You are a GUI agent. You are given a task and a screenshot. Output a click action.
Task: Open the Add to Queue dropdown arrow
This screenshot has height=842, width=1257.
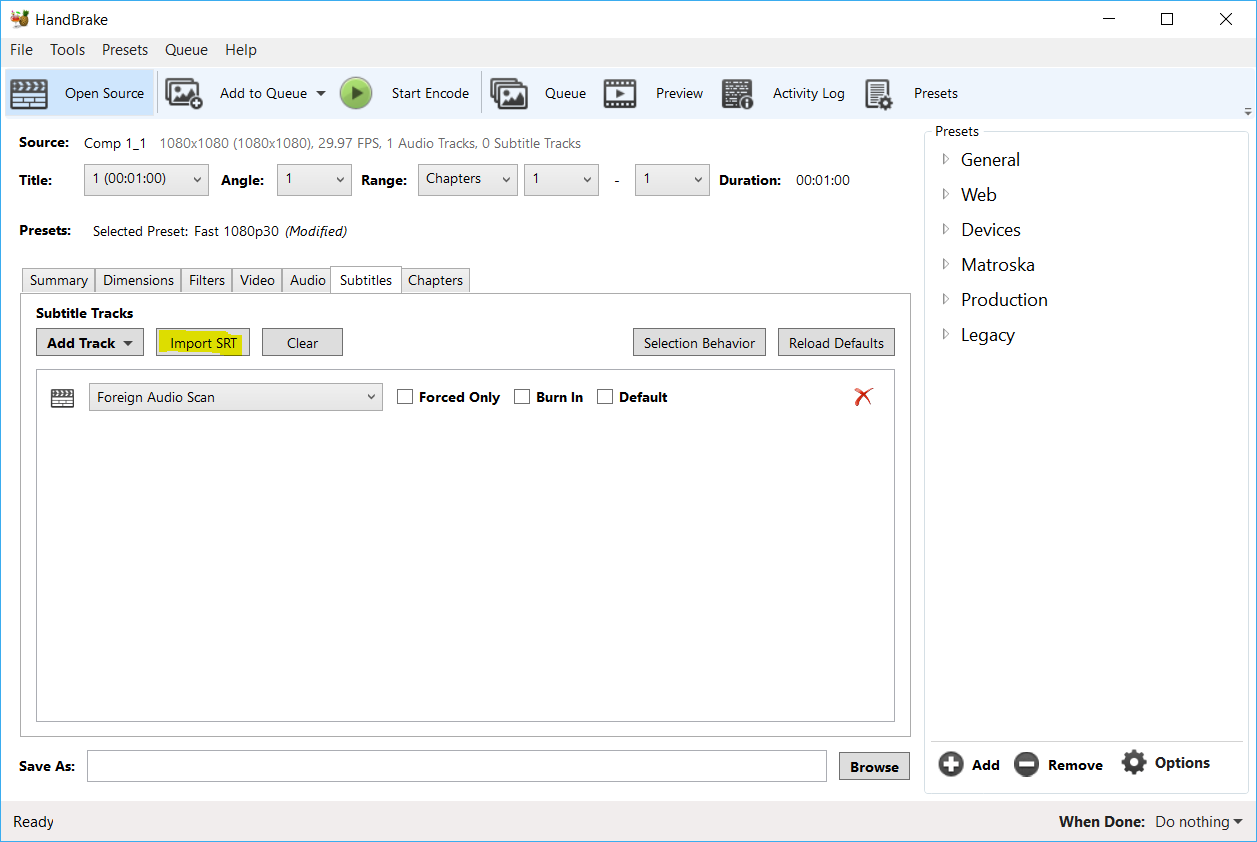321,94
